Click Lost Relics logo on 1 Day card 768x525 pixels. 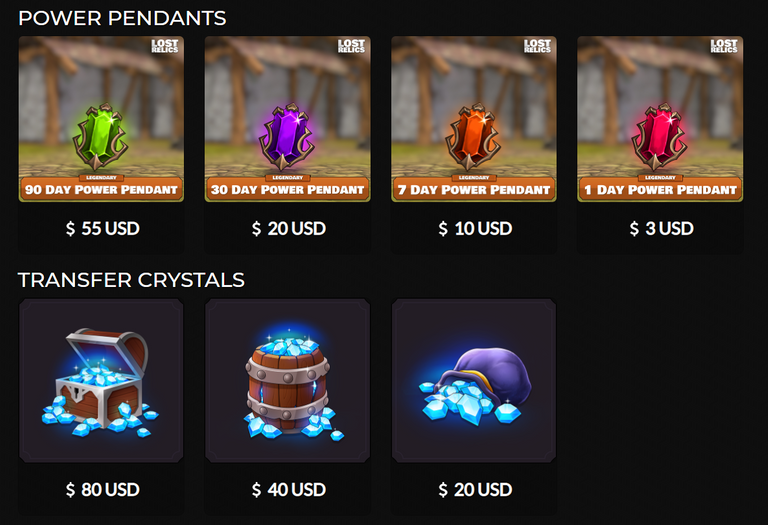coord(724,46)
